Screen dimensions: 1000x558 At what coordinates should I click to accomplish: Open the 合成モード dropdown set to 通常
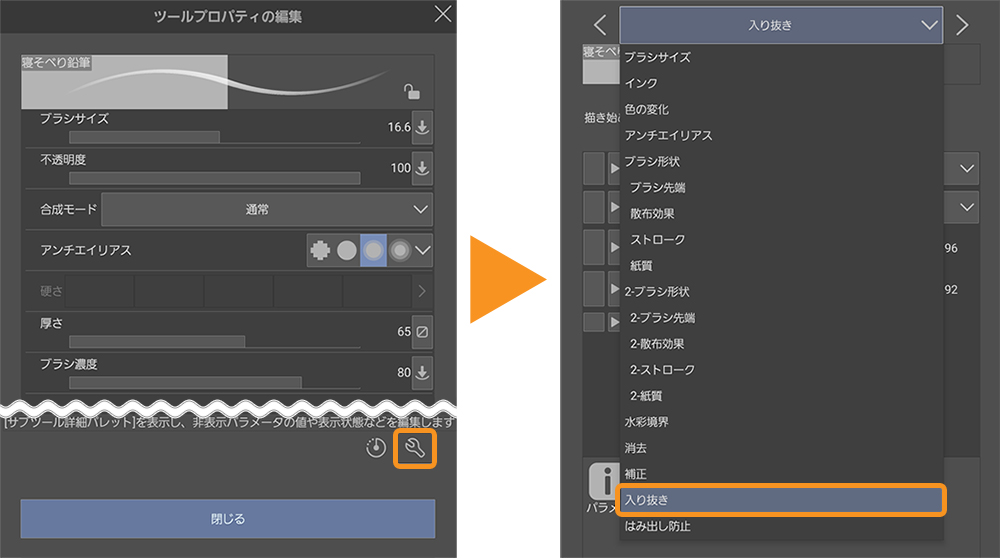[x=266, y=210]
